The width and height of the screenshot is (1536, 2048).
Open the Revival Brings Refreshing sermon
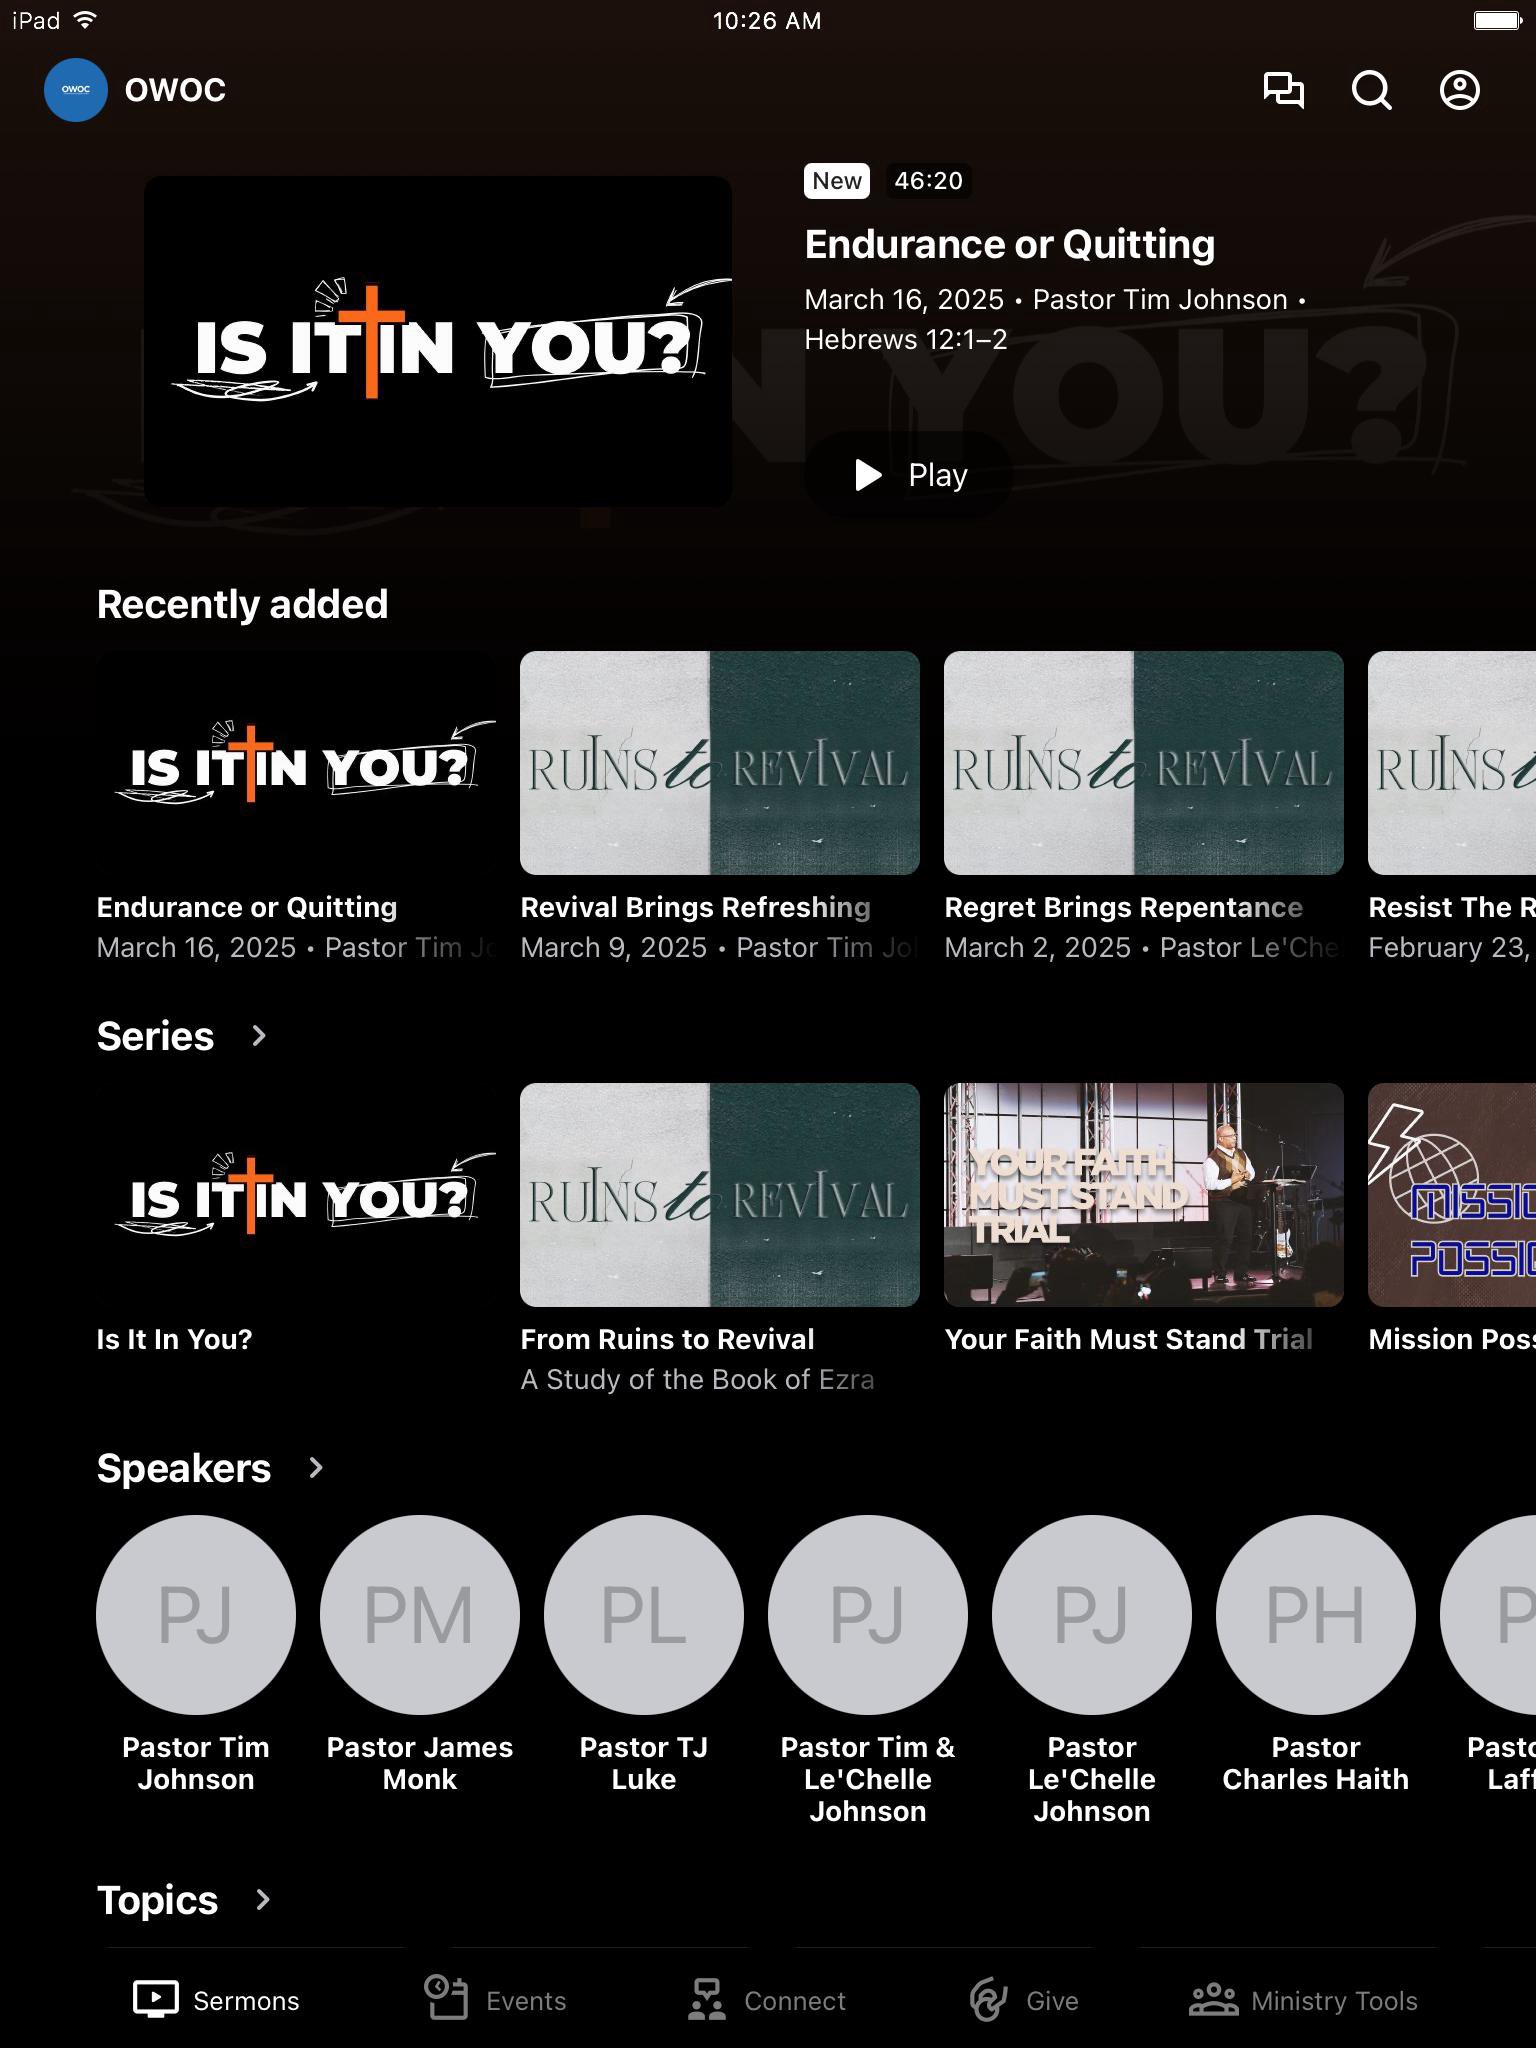(720, 763)
